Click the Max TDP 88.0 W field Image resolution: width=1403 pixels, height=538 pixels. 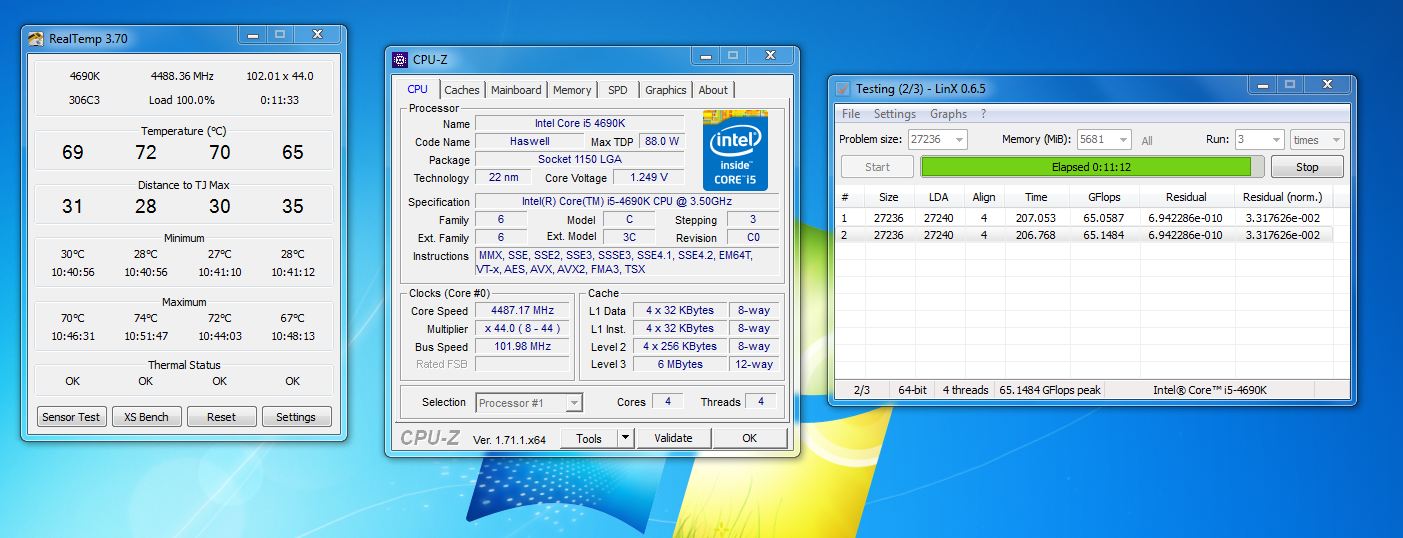click(x=663, y=142)
